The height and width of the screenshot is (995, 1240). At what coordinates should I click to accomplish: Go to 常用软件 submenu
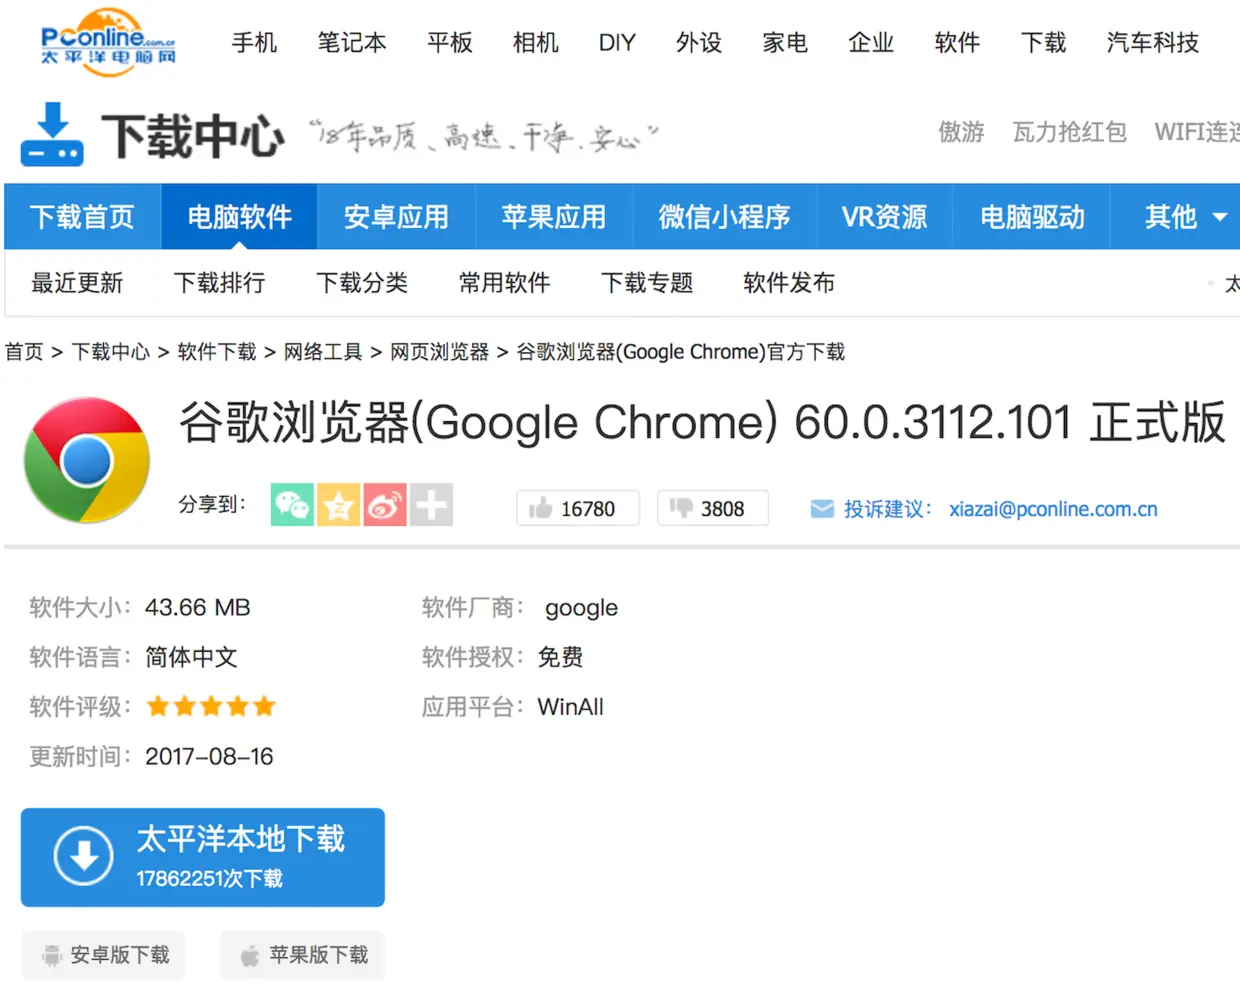pos(505,283)
